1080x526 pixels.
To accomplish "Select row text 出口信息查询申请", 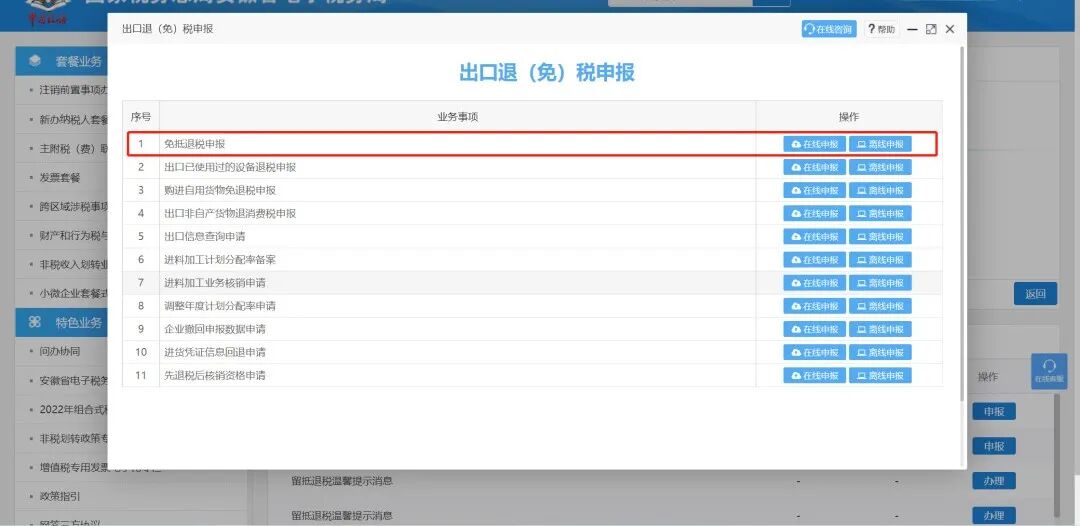I will (205, 236).
